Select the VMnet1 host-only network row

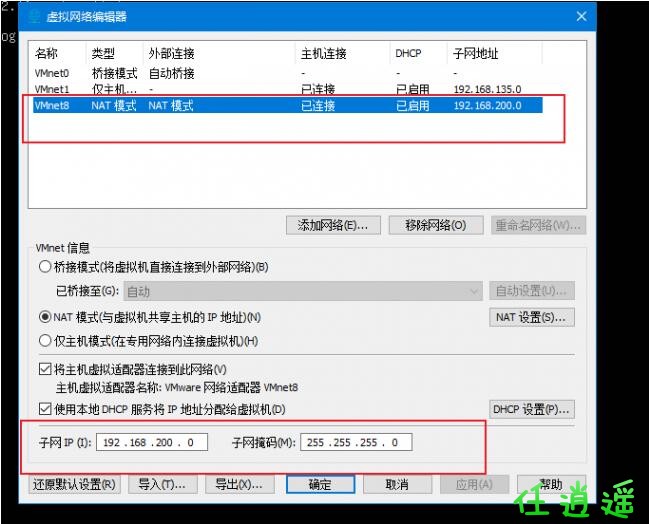coord(288,89)
